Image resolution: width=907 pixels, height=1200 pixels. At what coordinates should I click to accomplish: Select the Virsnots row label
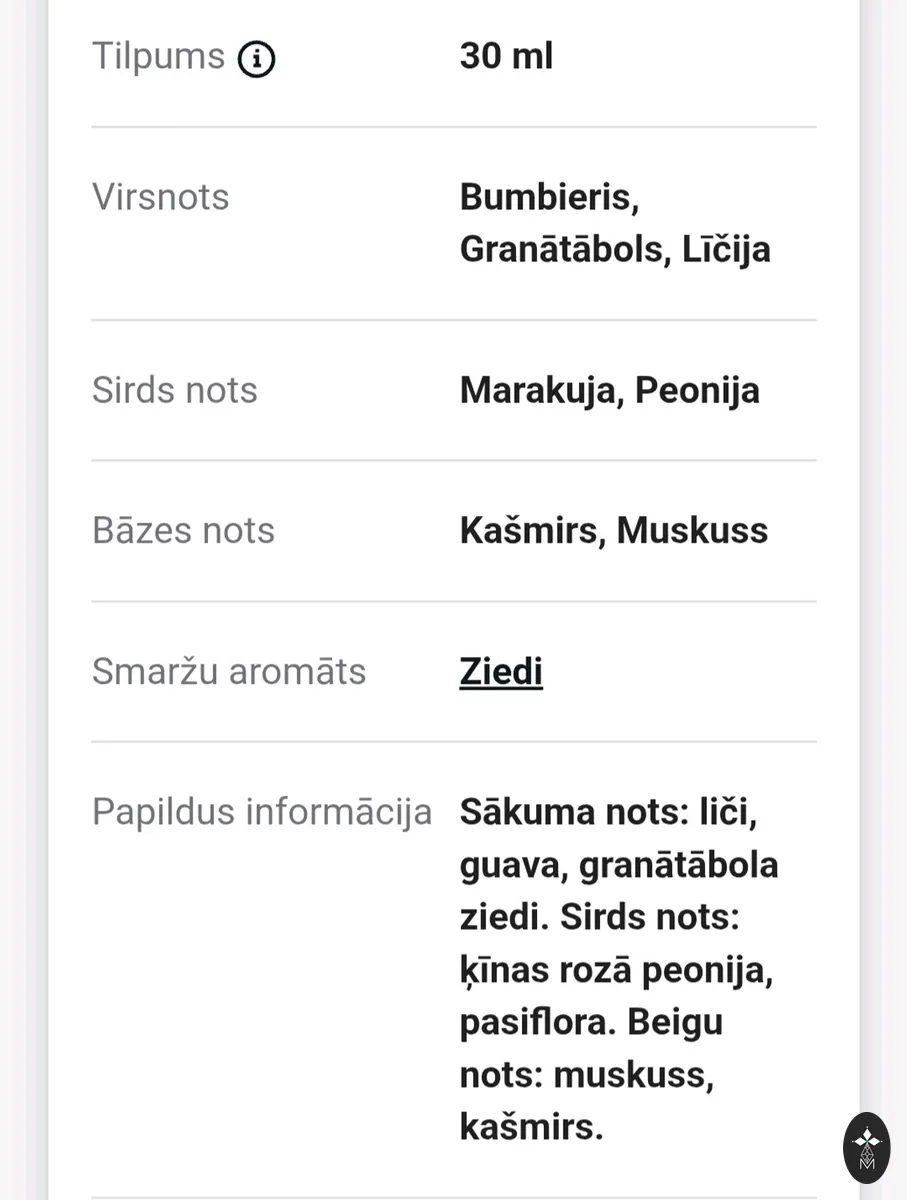[160, 197]
